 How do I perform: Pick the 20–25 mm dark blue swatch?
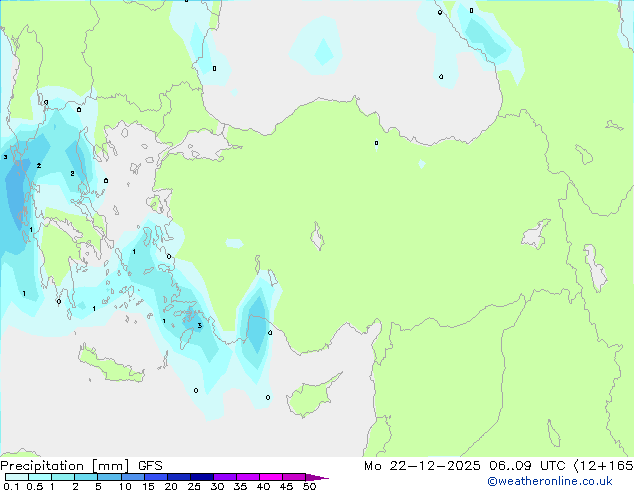point(179,477)
